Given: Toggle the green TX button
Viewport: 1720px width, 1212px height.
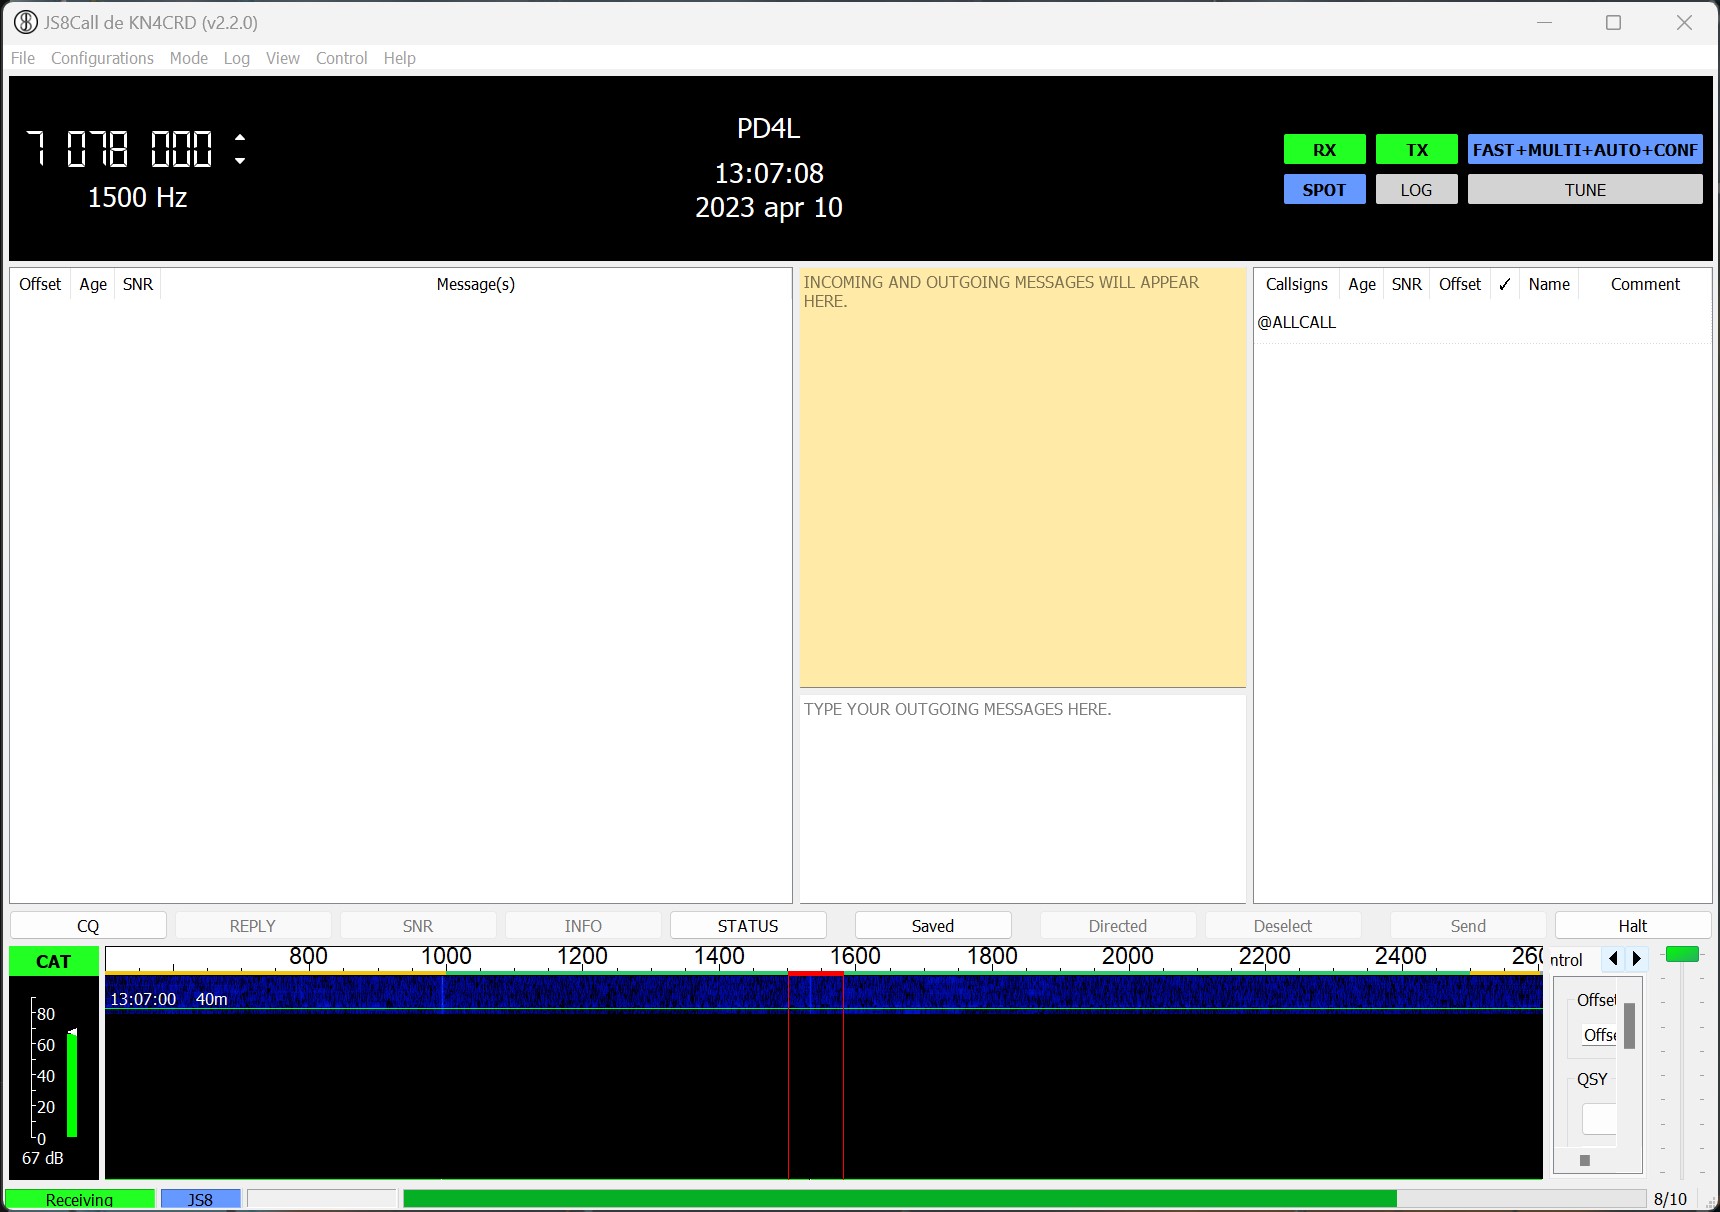Looking at the screenshot, I should (1416, 150).
